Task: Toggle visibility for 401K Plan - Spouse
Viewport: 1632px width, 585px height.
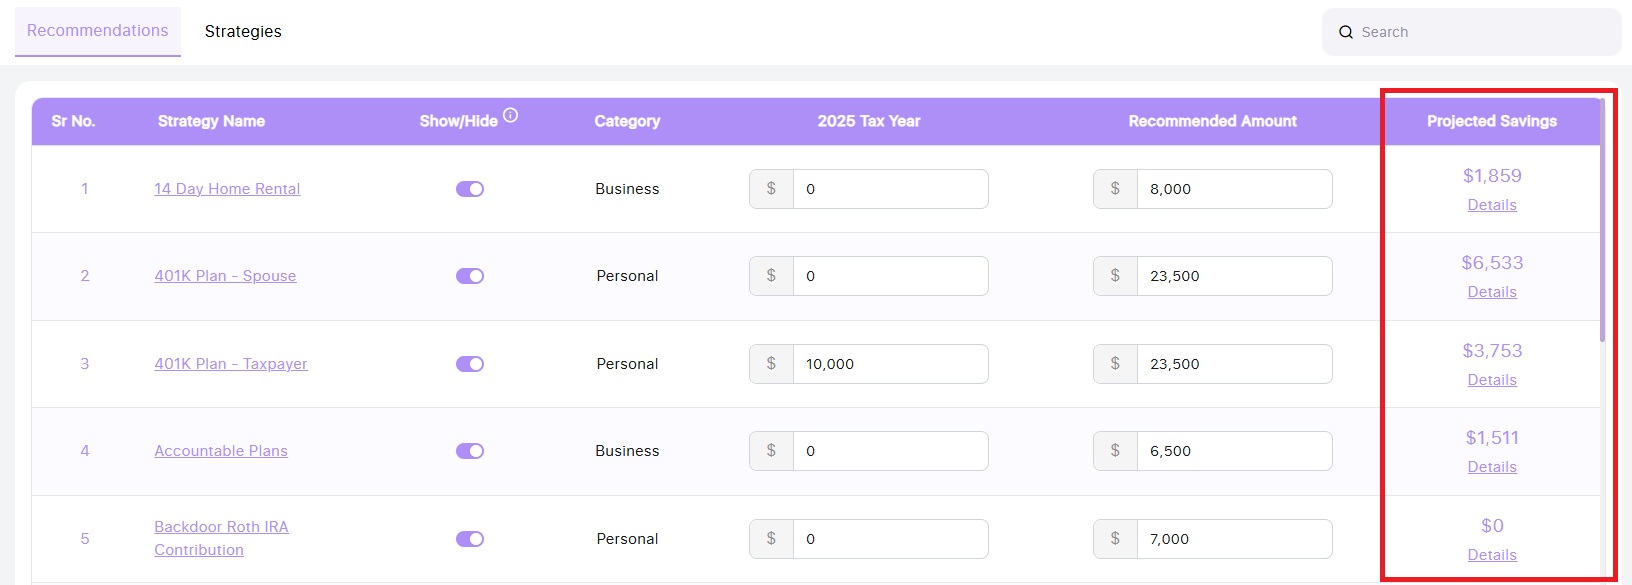Action: click(x=470, y=276)
